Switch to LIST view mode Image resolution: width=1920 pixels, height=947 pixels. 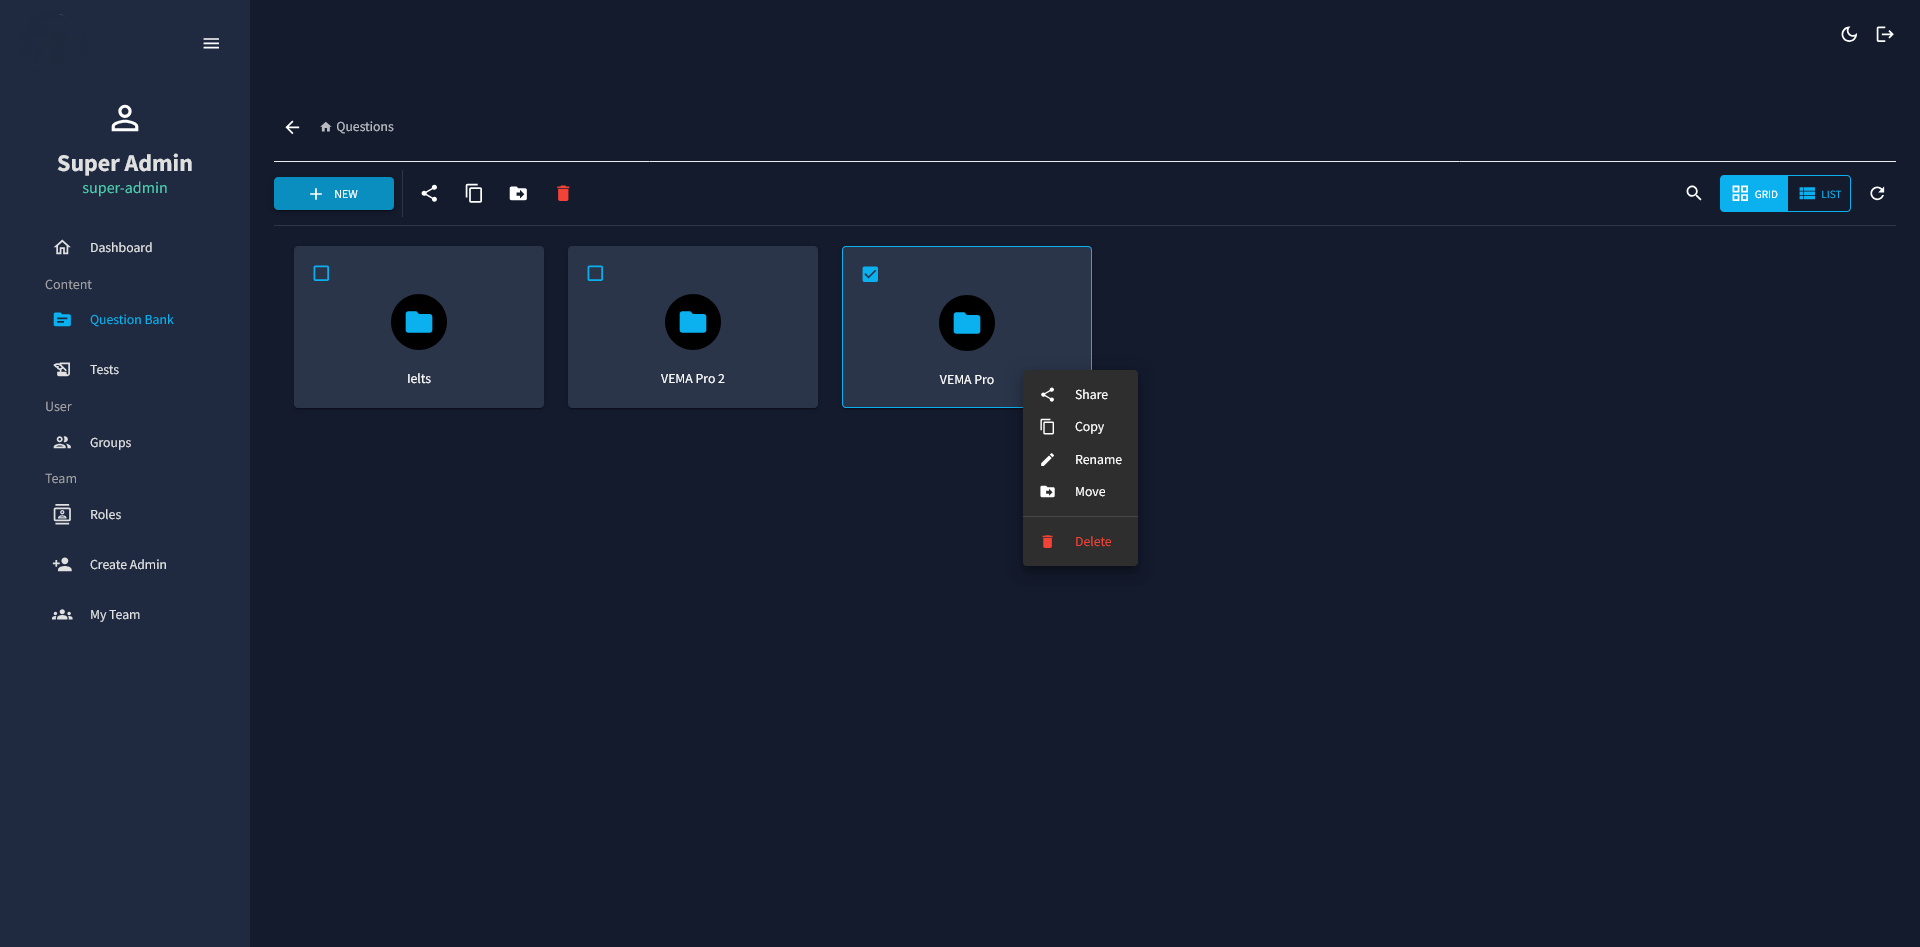coord(1819,193)
